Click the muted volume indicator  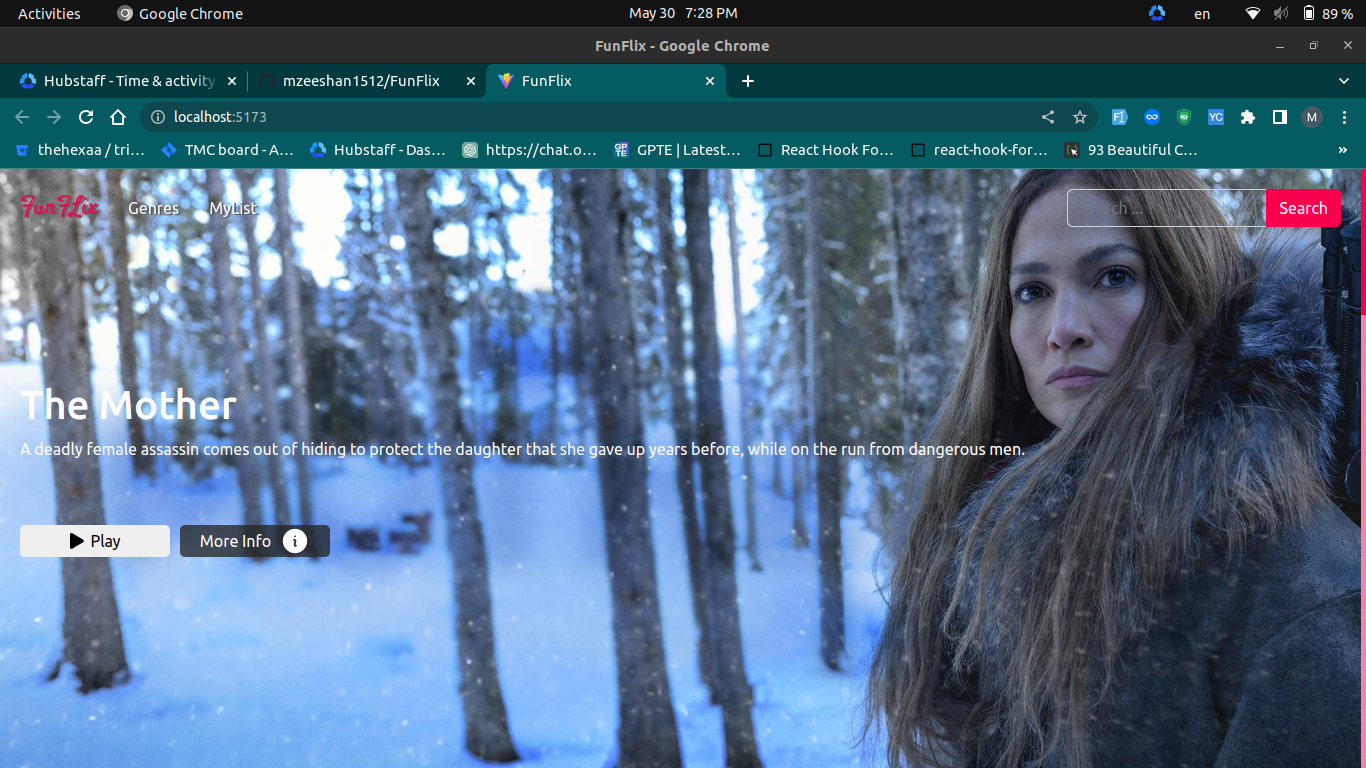point(1281,13)
